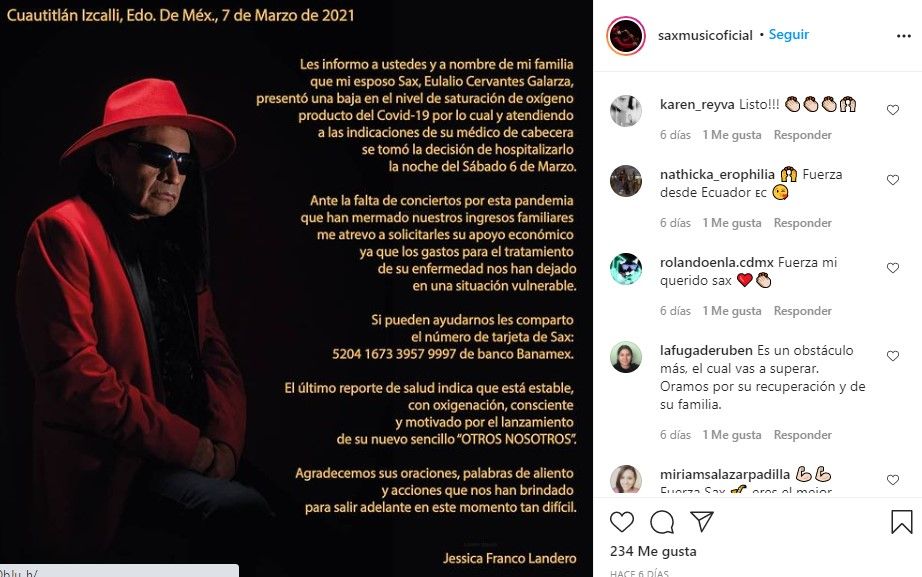
Task: Like nathicka_erophilia's comment
Action: [x=893, y=180]
